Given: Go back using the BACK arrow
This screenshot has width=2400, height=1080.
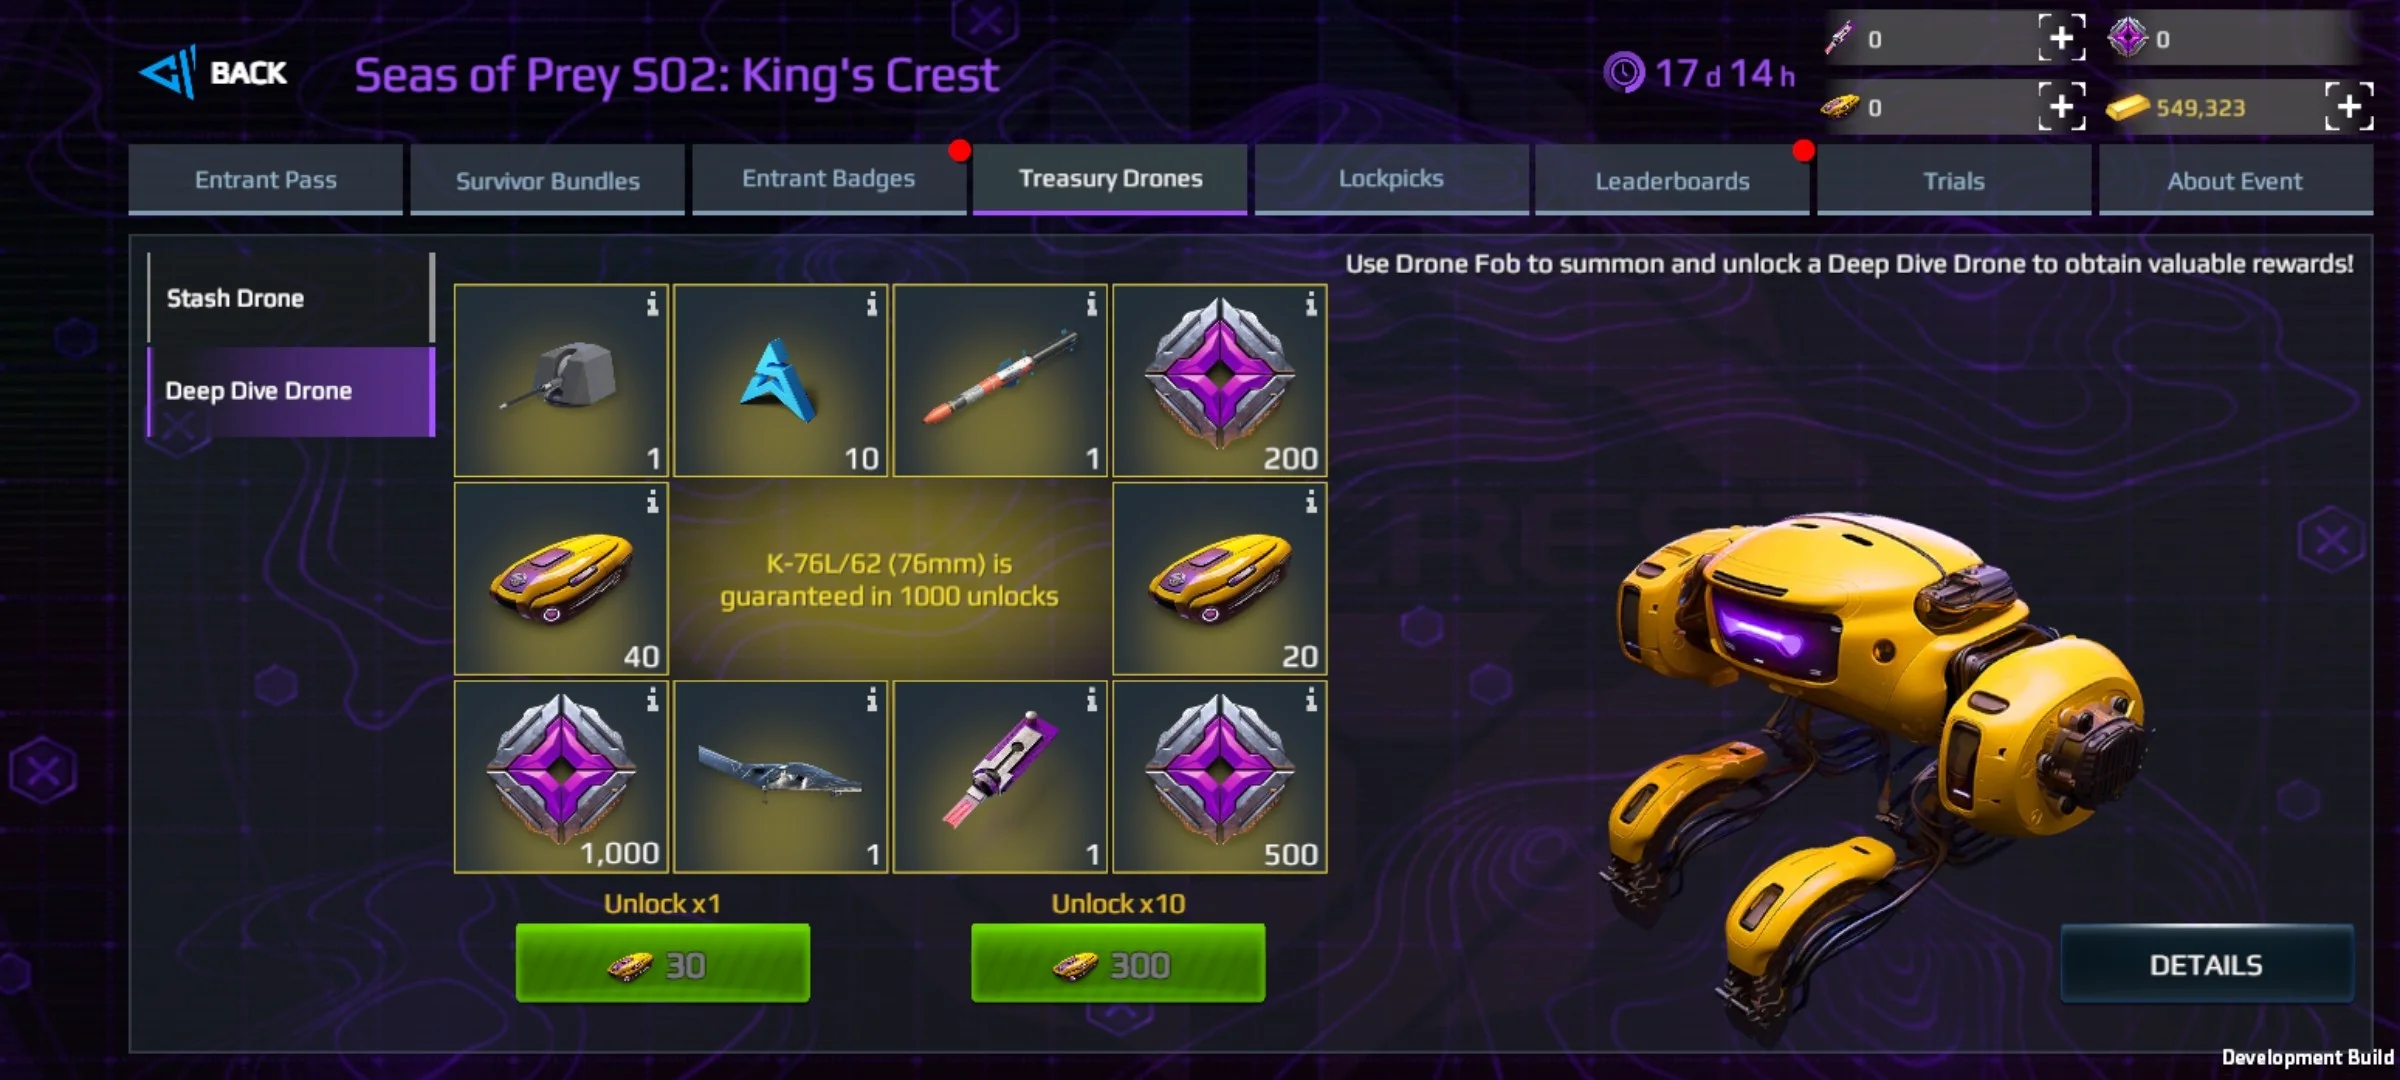Looking at the screenshot, I should click(213, 73).
